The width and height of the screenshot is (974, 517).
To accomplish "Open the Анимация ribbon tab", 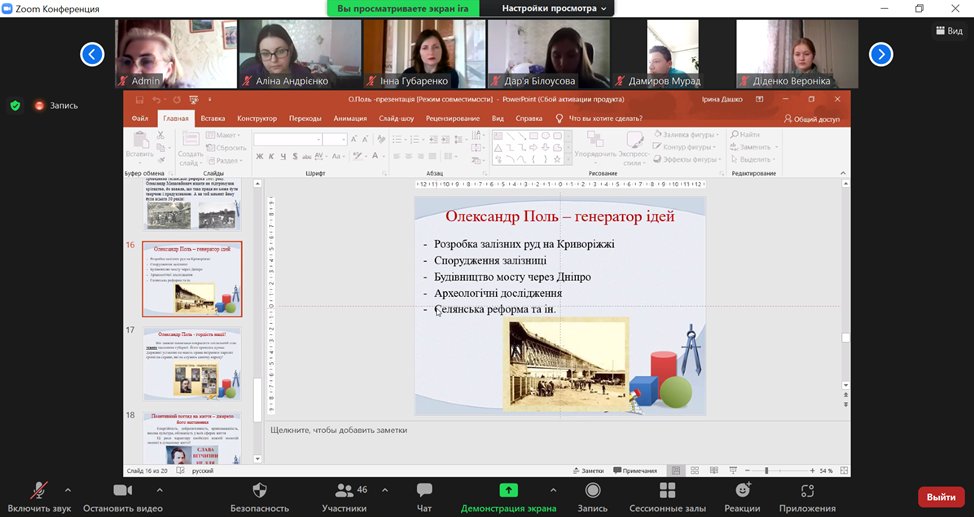I will [x=350, y=118].
